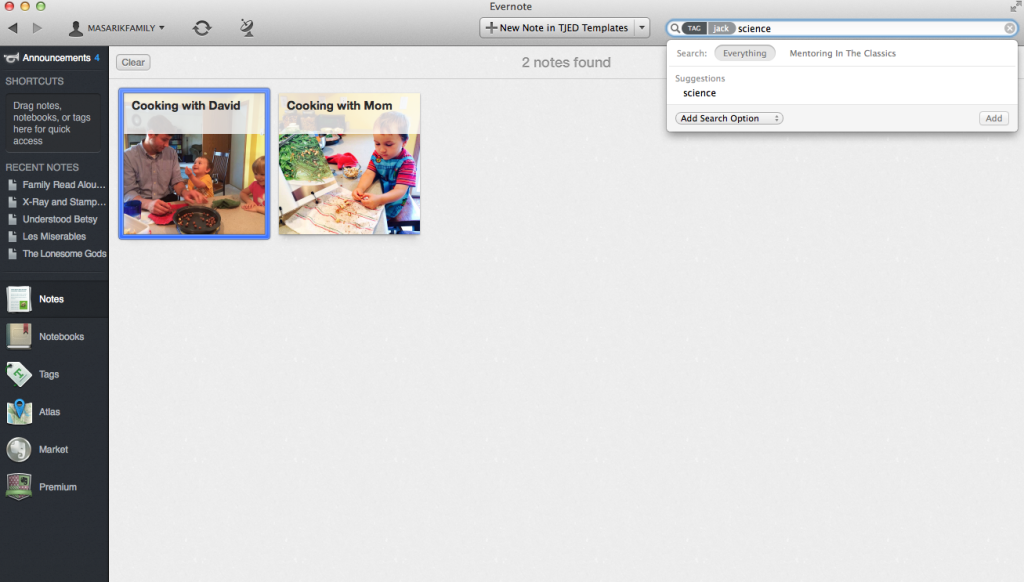Select Everything search scope
The height and width of the screenshot is (582, 1024).
(x=744, y=53)
